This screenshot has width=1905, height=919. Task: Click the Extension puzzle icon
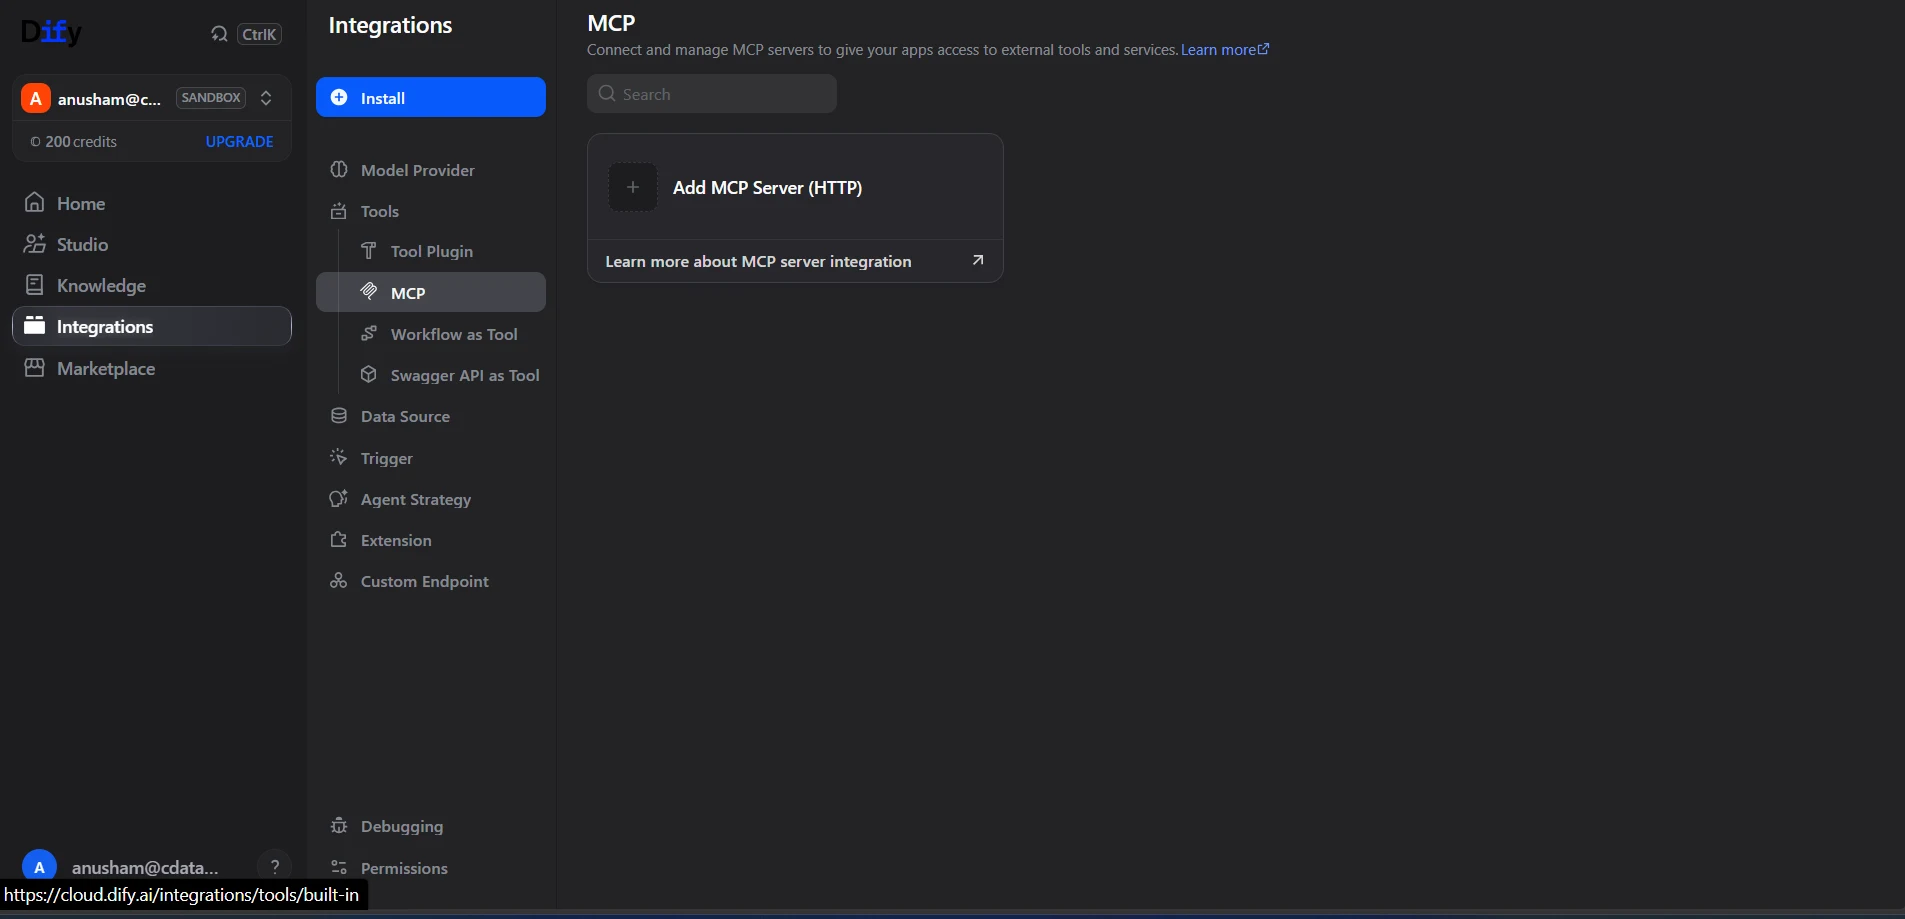(339, 539)
